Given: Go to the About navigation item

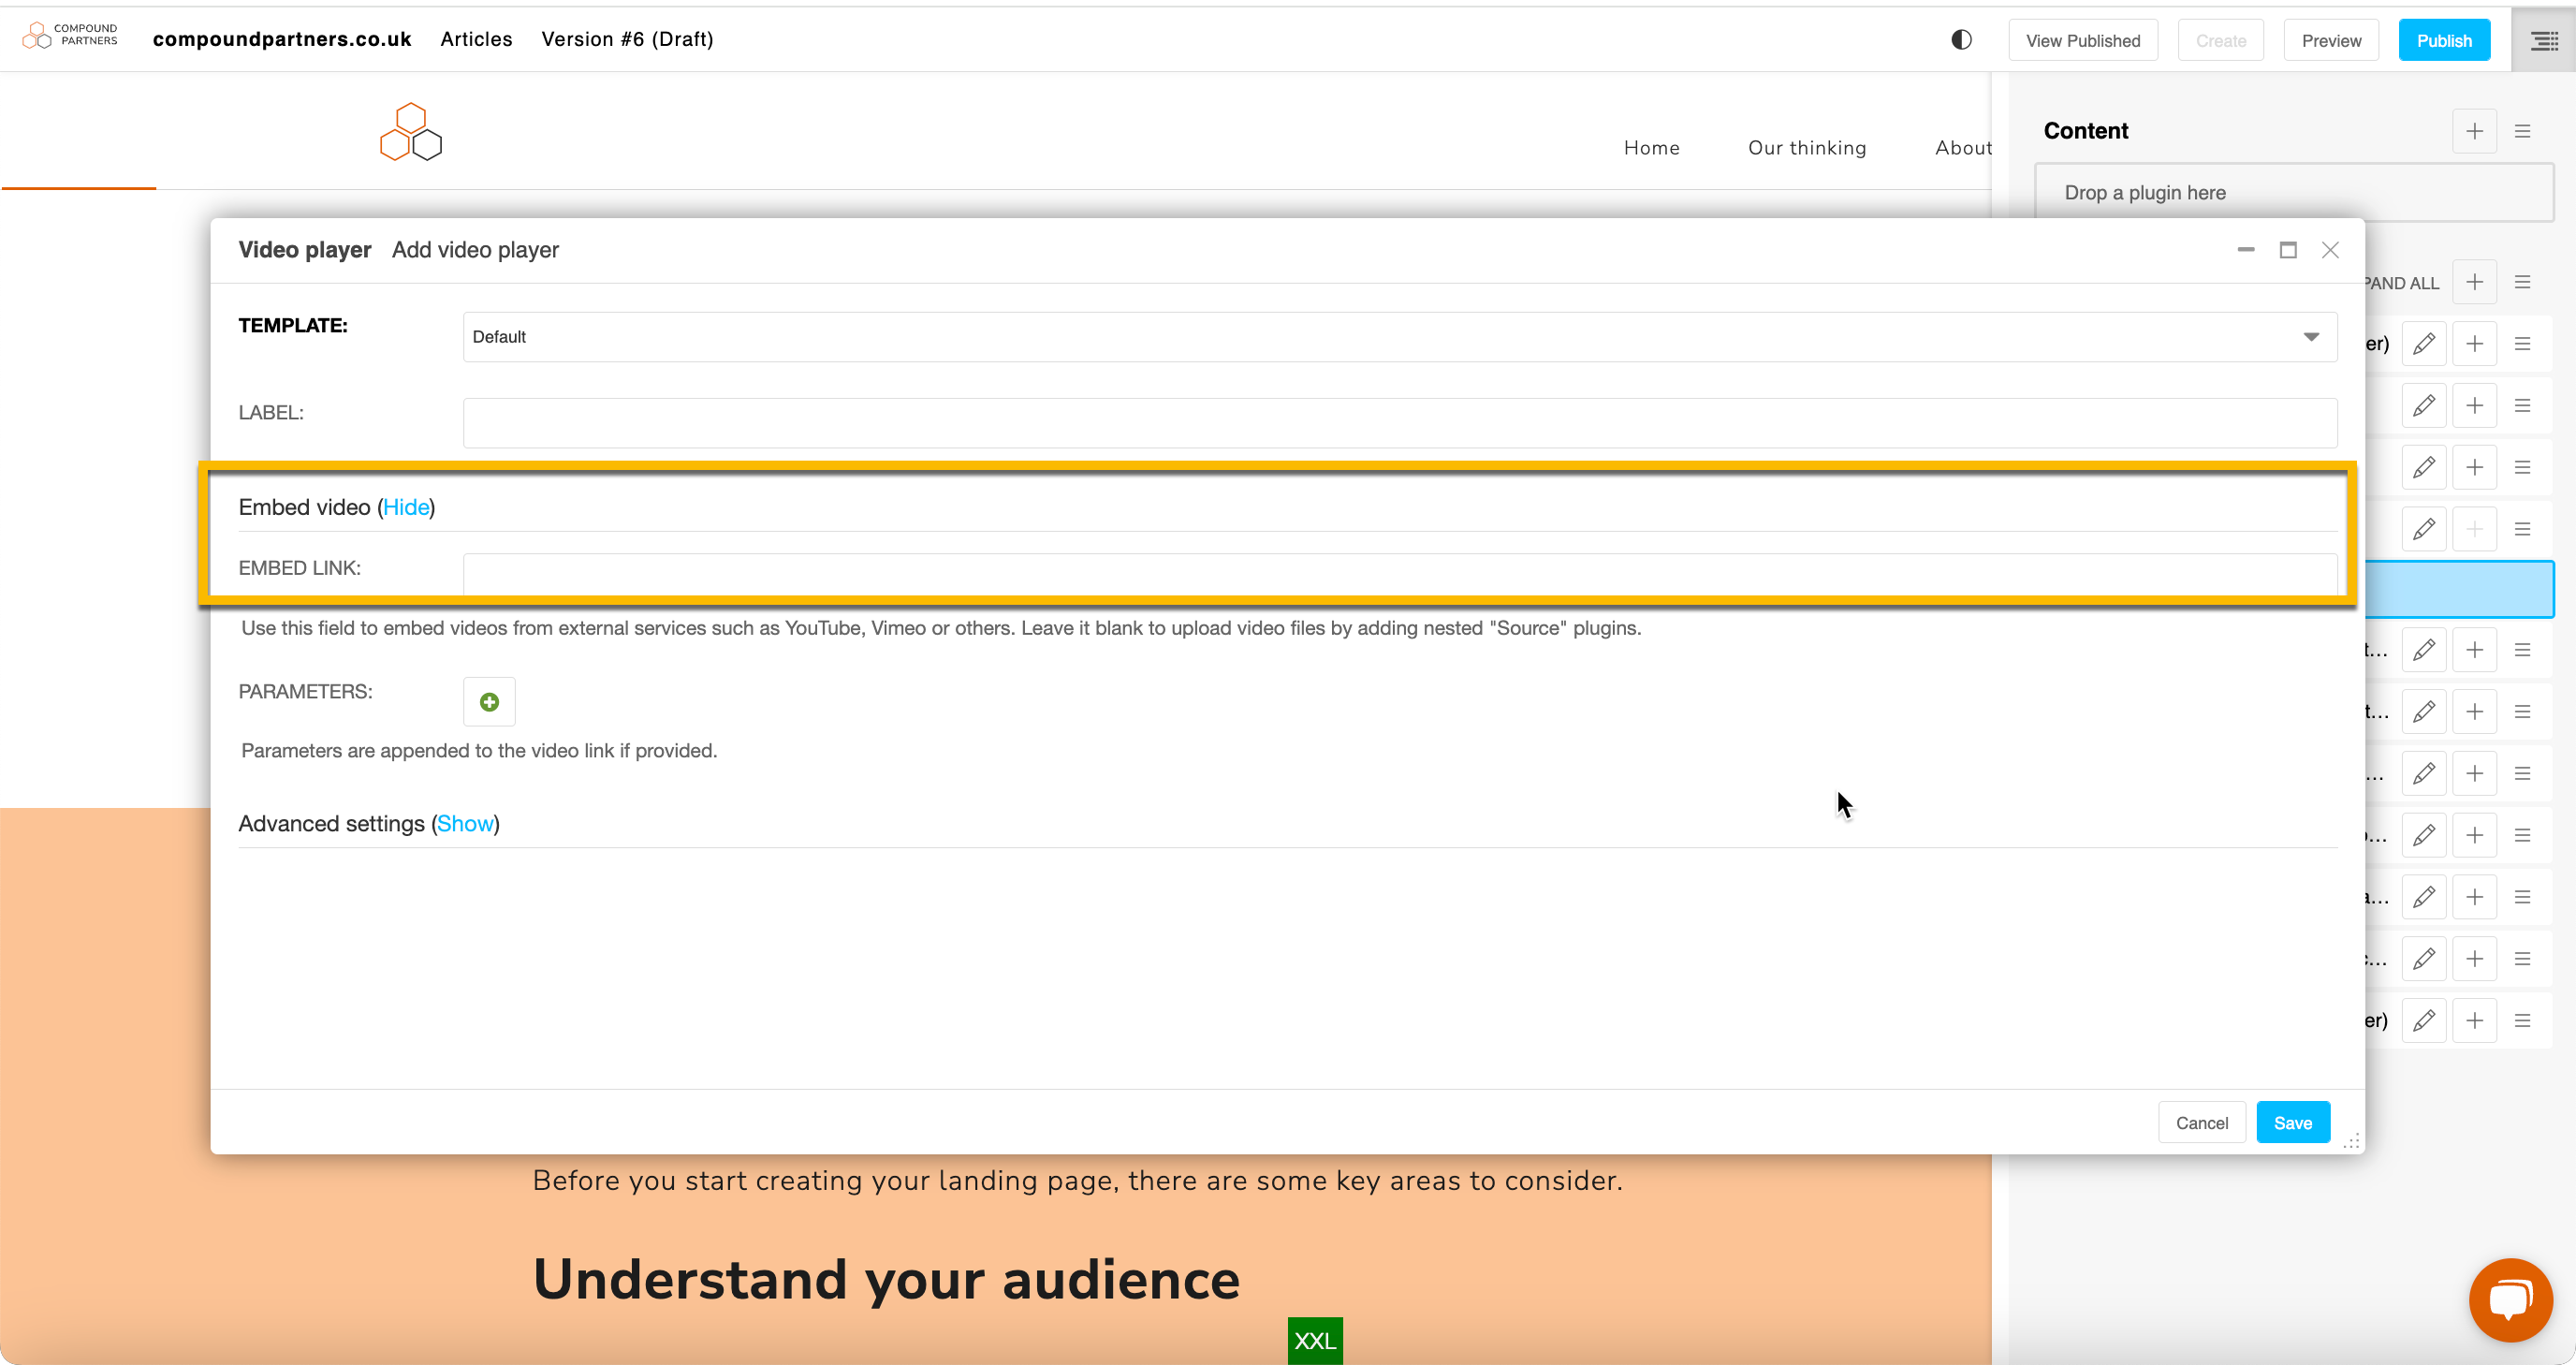Looking at the screenshot, I should tap(1963, 147).
